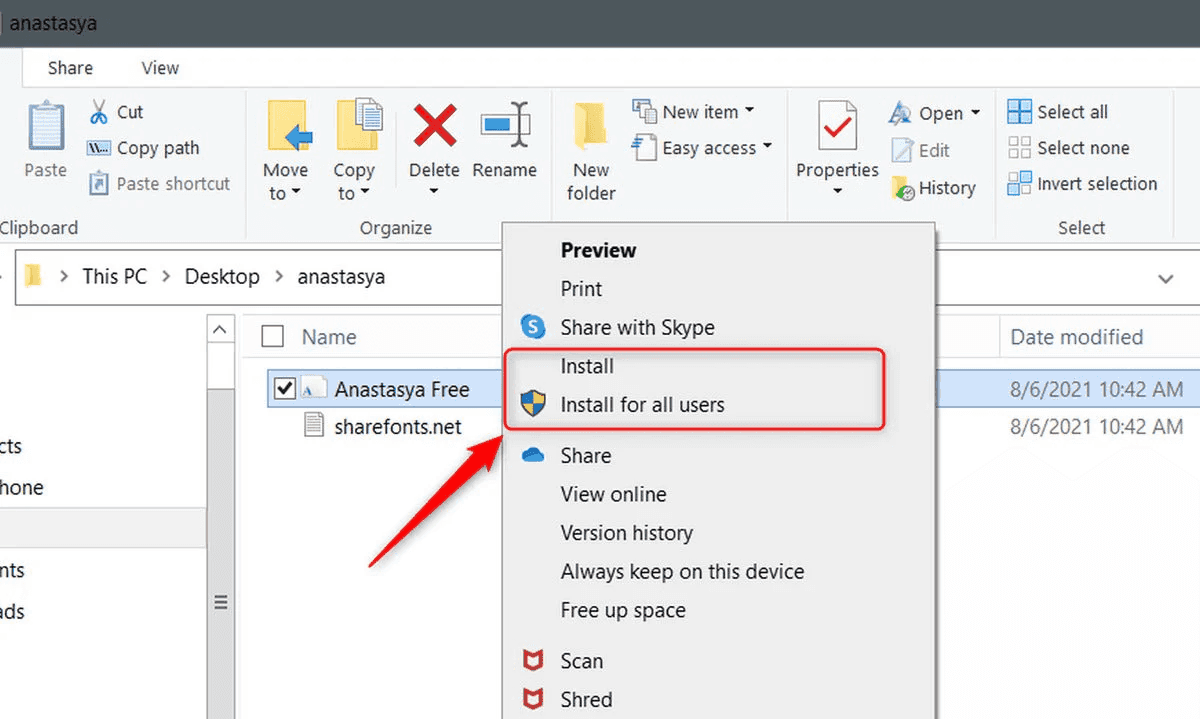The width and height of the screenshot is (1200, 719).
Task: Expand the address bar history chevron
Action: click(x=1165, y=278)
